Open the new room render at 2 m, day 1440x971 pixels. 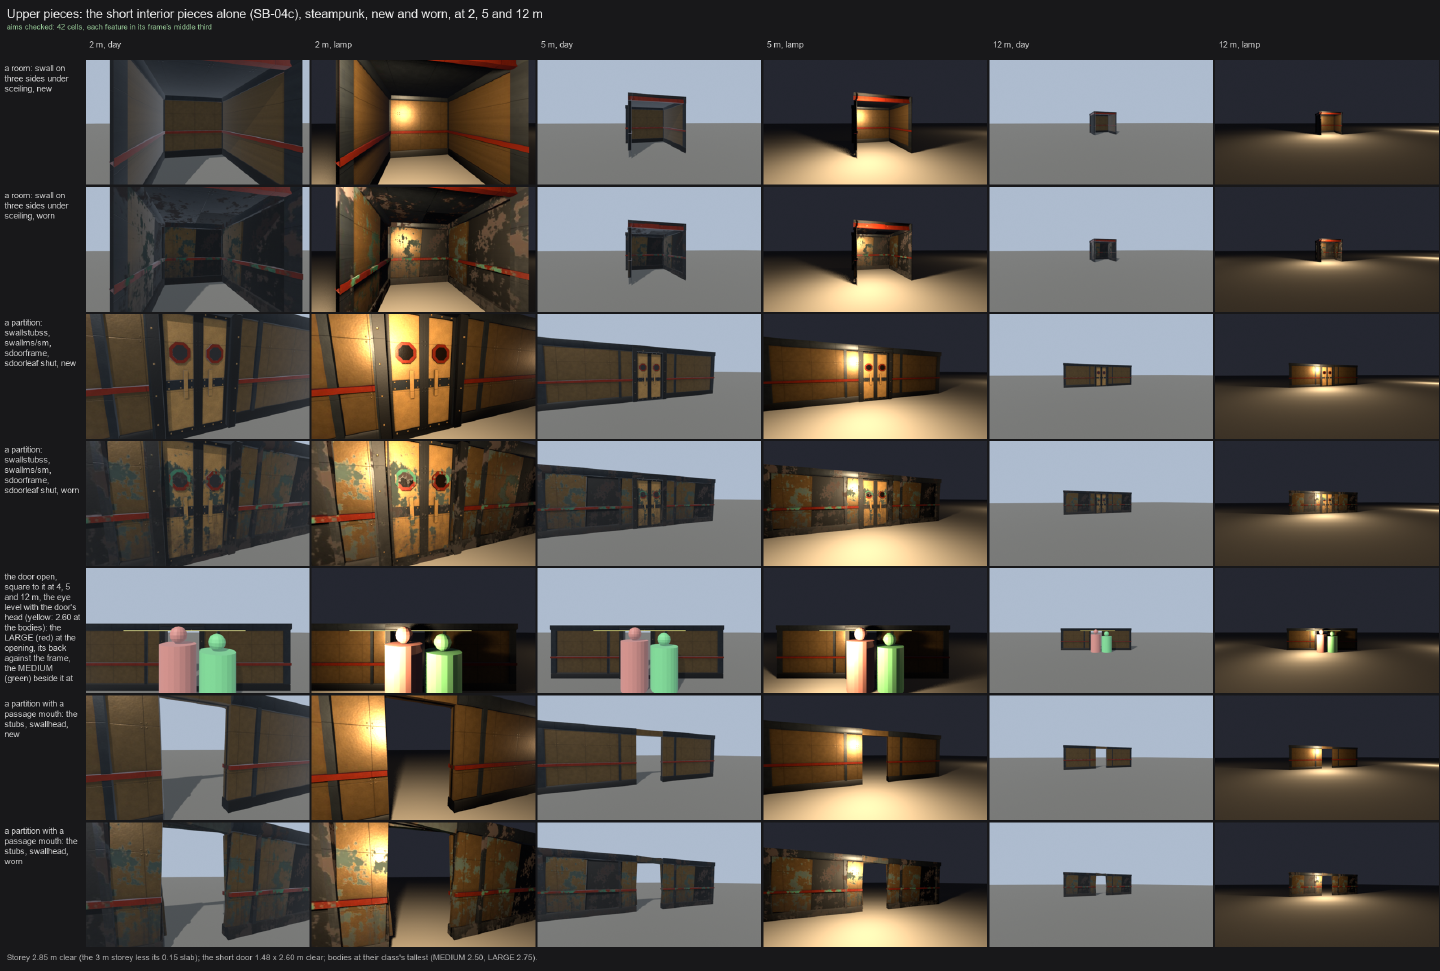pyautogui.click(x=197, y=122)
